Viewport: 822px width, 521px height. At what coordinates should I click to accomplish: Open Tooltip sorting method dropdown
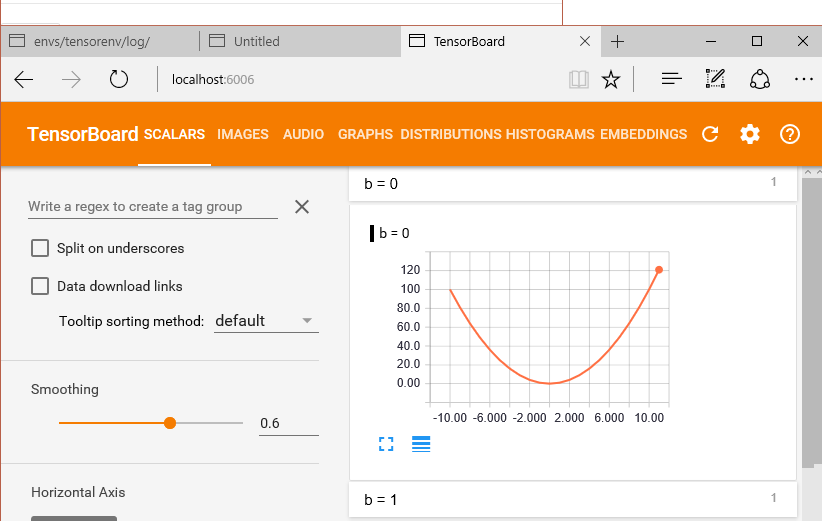point(266,321)
